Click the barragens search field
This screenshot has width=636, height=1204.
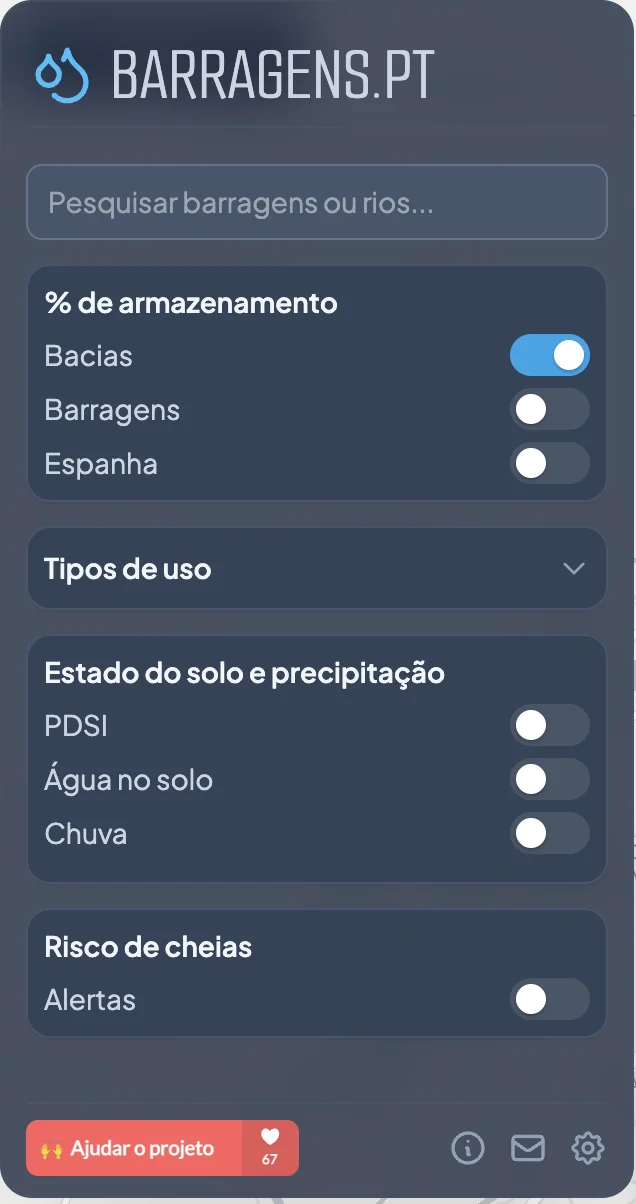317,202
